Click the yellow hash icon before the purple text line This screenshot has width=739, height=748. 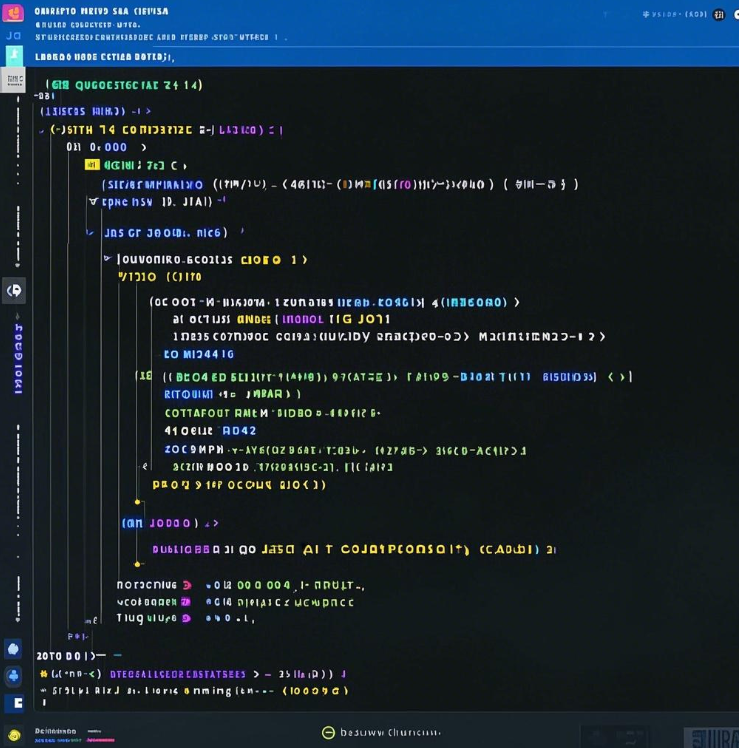click(44, 674)
